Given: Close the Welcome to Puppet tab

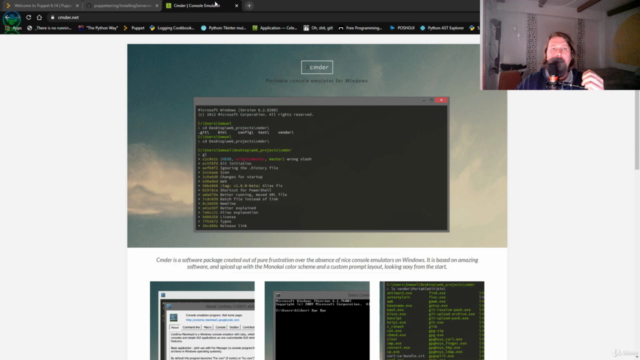Looking at the screenshot, I should coord(77,6).
